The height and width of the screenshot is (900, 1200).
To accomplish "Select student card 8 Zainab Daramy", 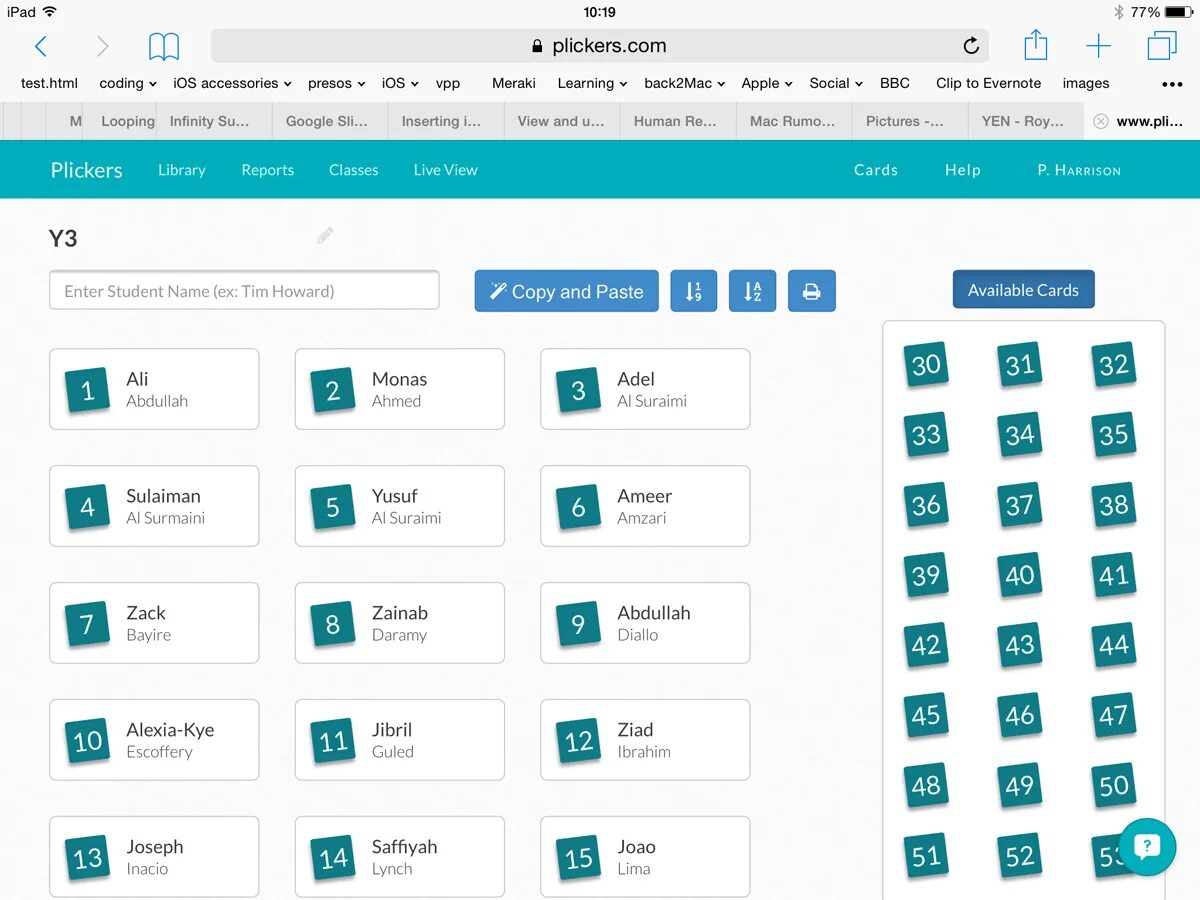I will click(x=400, y=623).
